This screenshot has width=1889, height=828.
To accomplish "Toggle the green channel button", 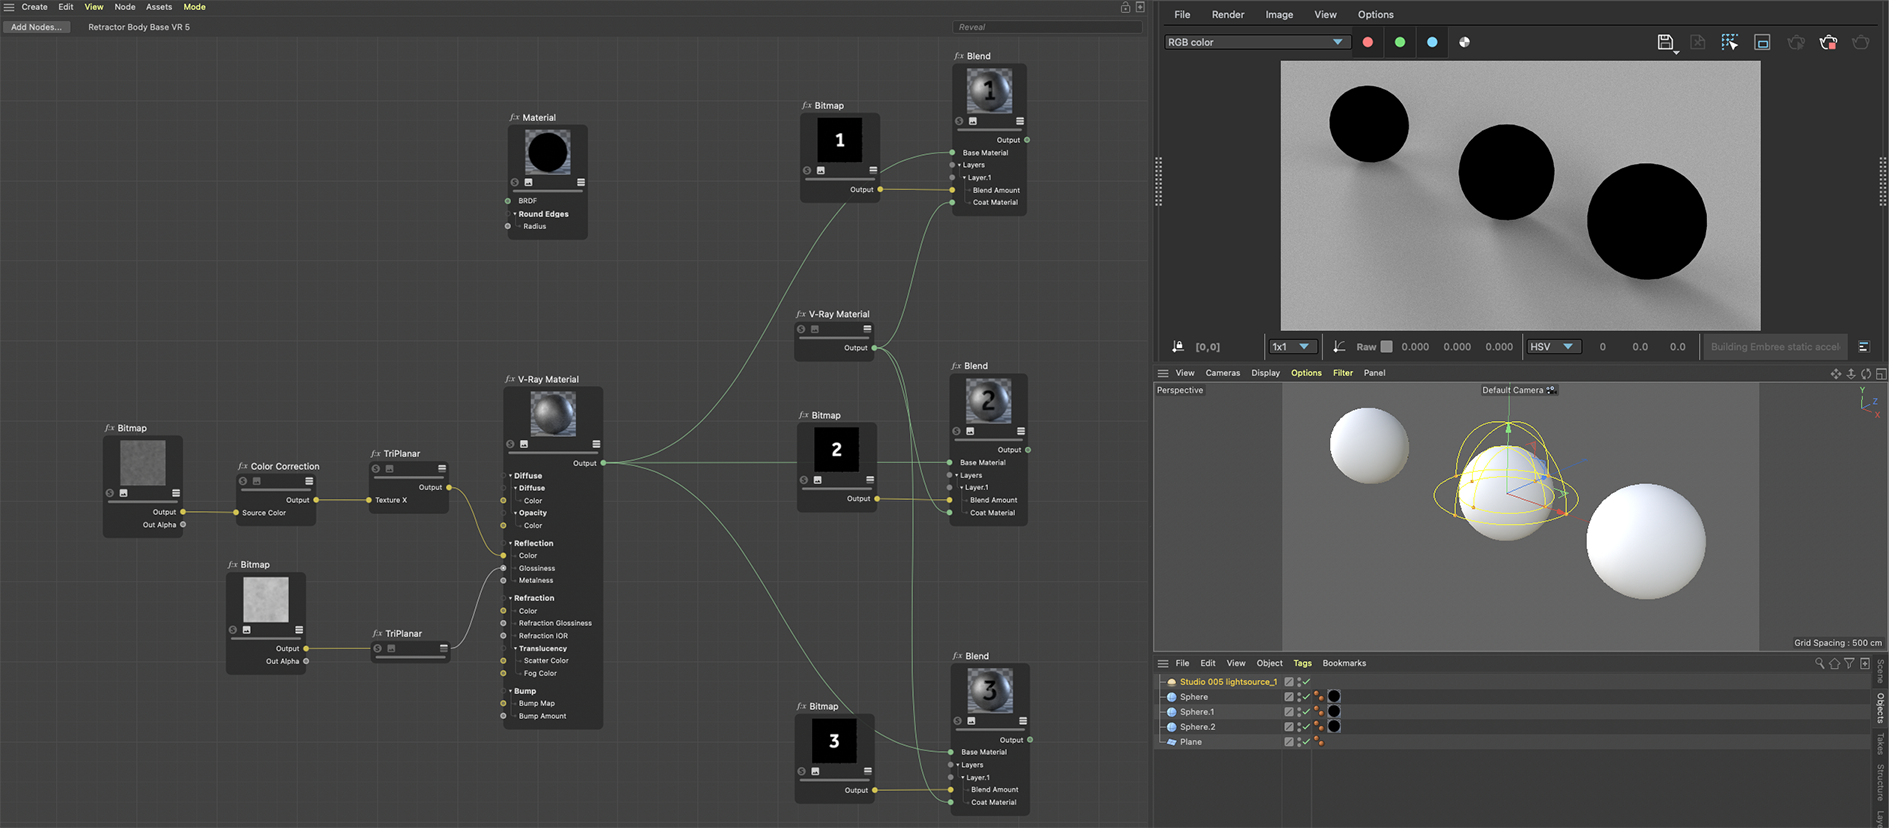I will pyautogui.click(x=1400, y=42).
